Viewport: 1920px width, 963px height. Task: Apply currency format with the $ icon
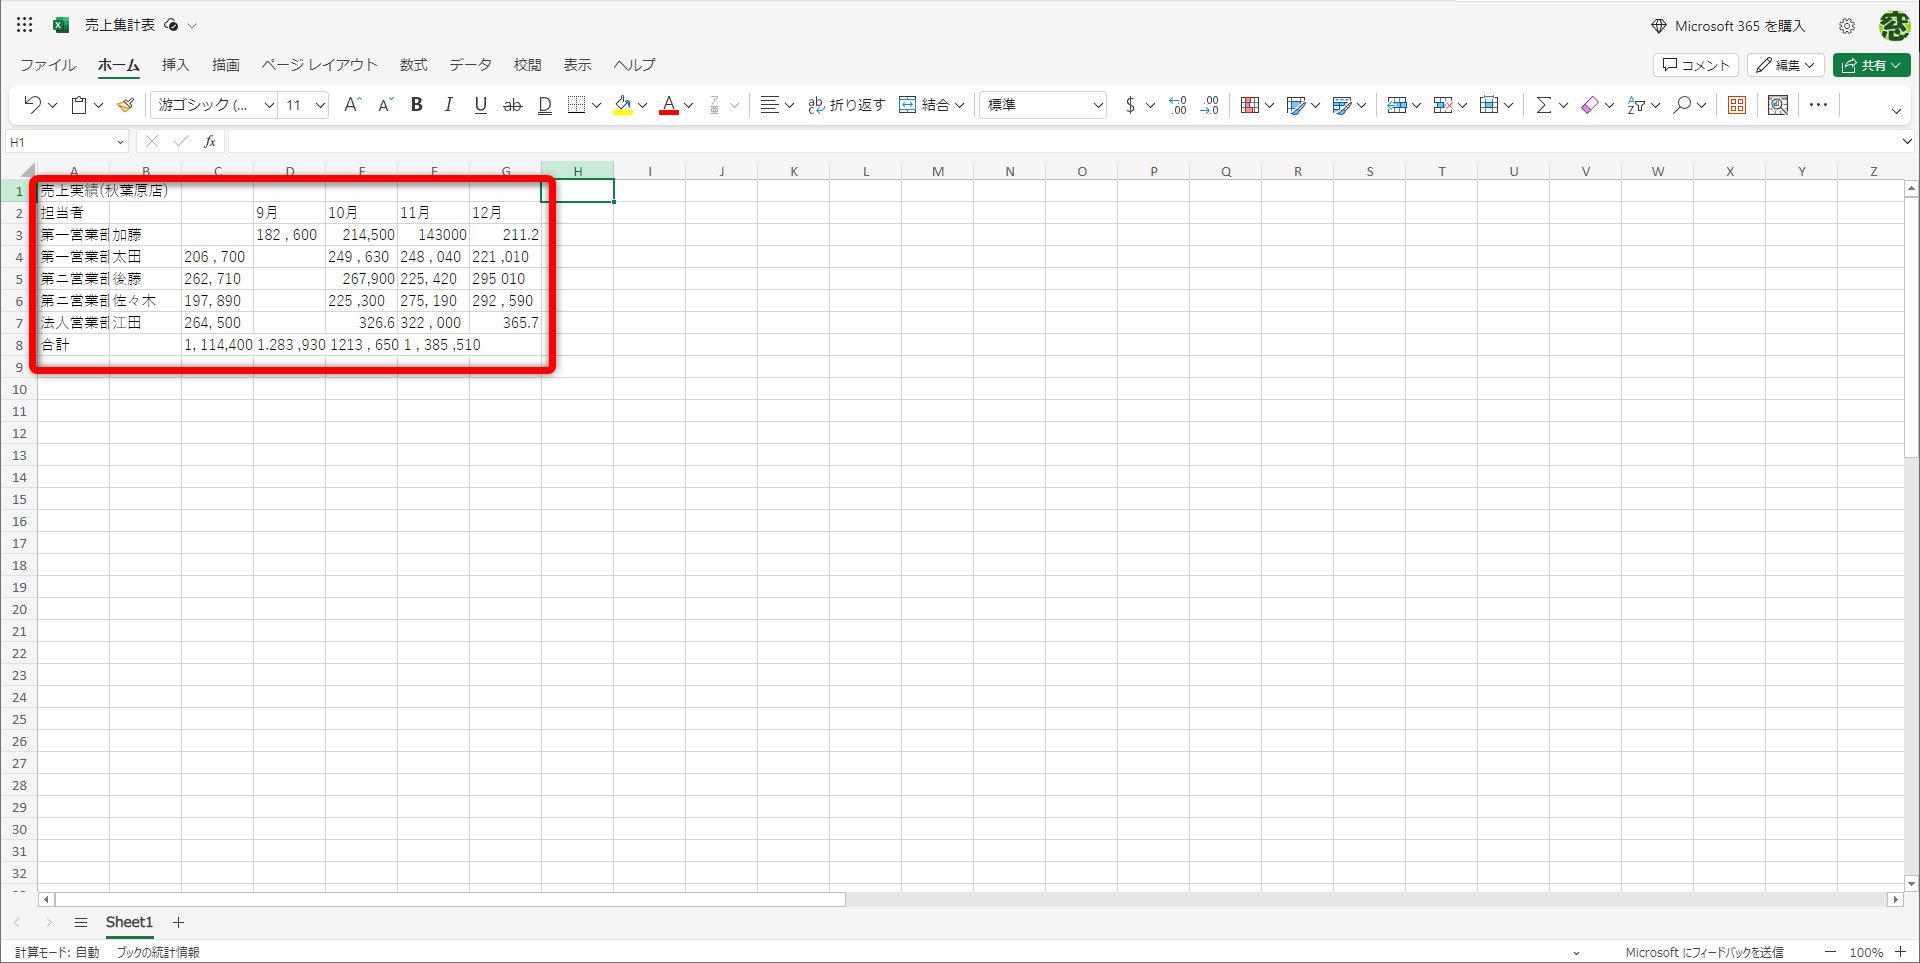[x=1130, y=104]
